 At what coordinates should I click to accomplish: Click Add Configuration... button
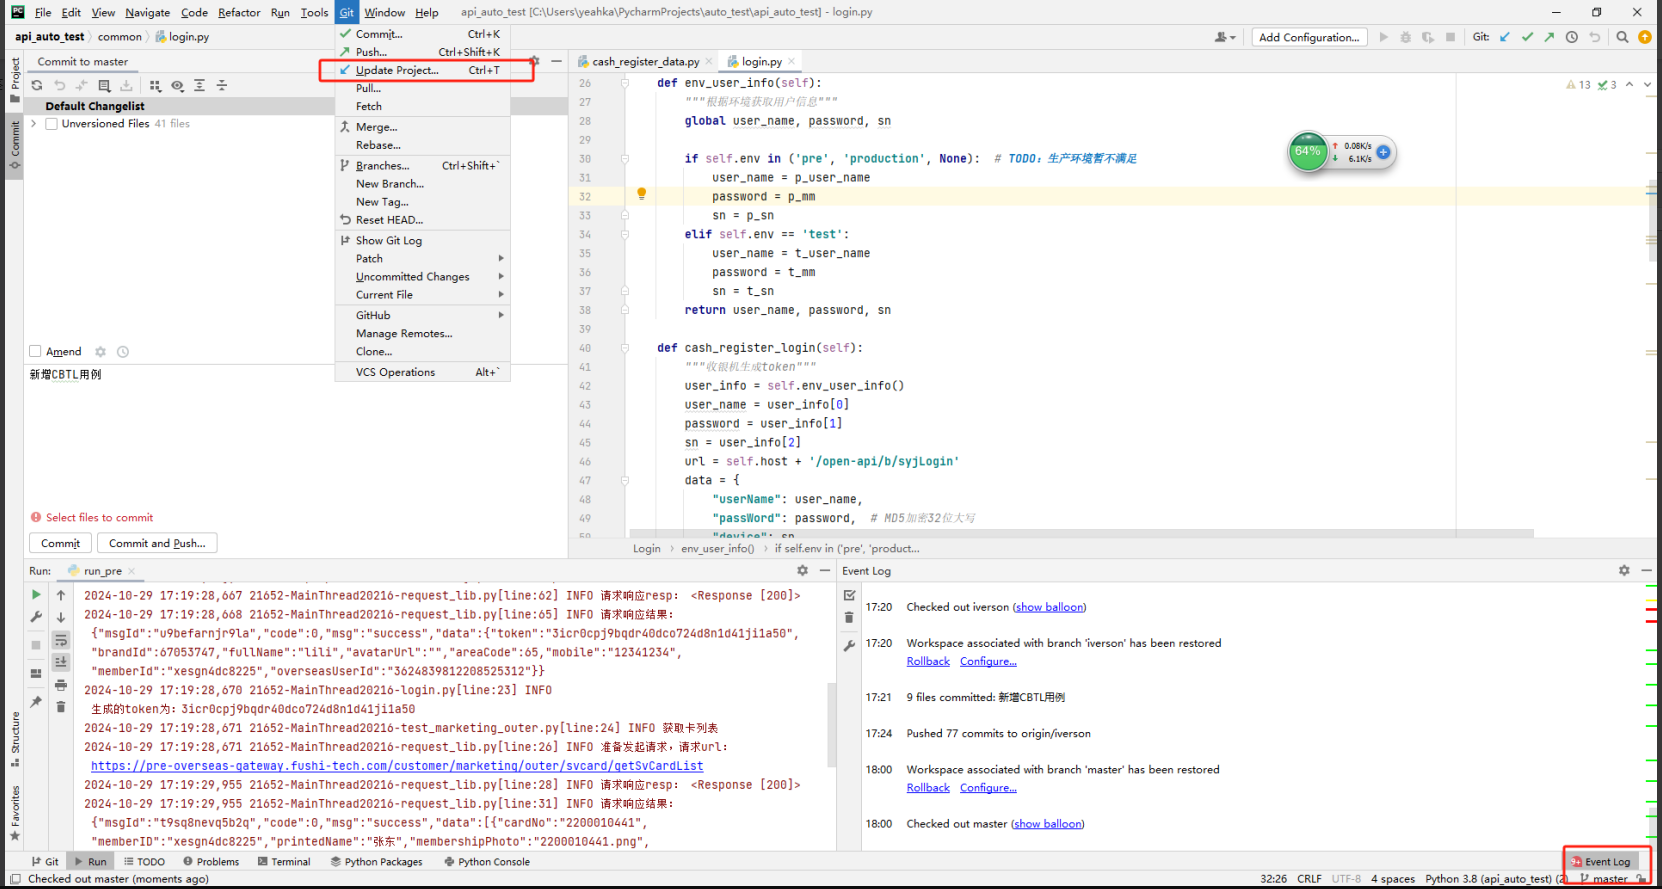point(1309,37)
